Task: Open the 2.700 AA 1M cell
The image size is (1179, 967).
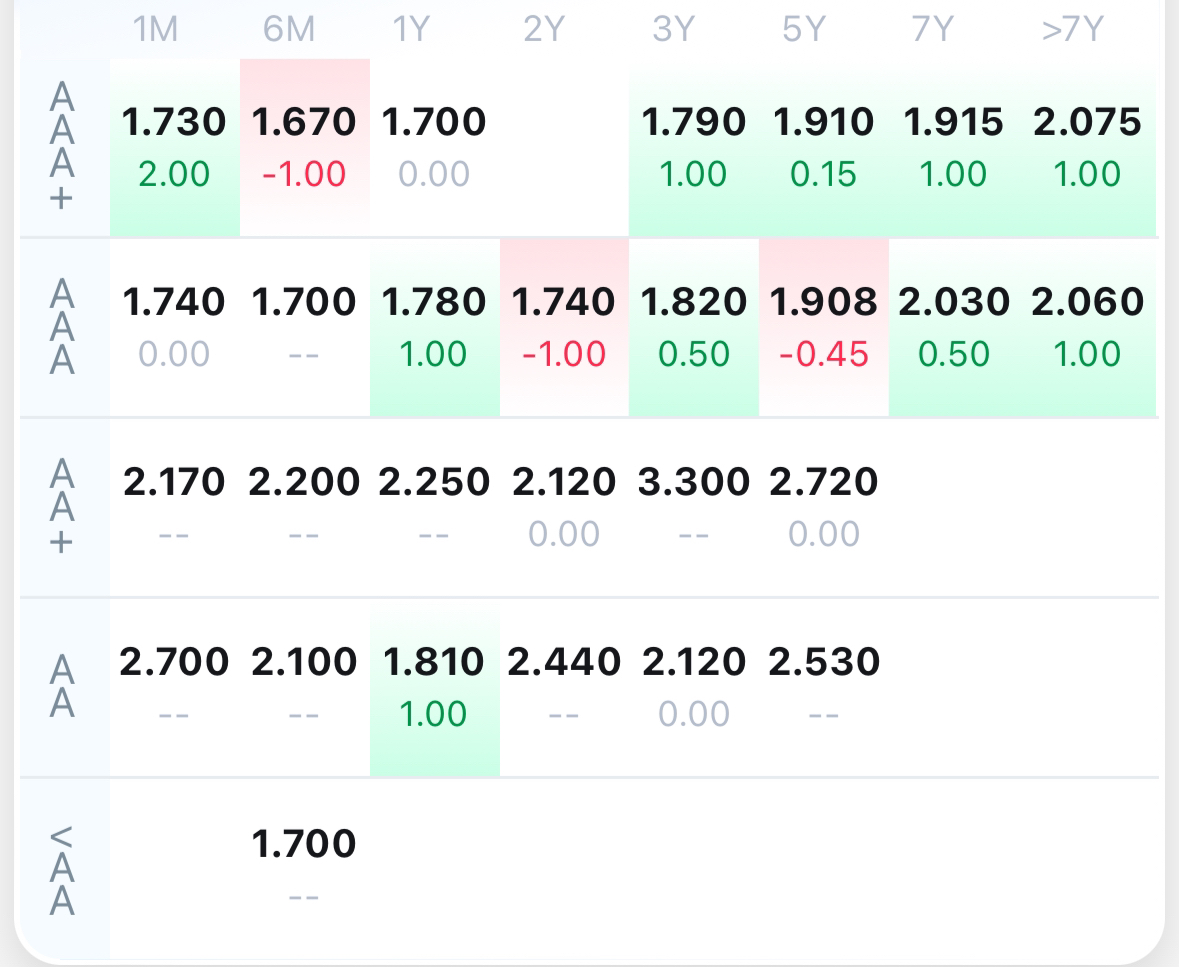Action: [x=174, y=688]
